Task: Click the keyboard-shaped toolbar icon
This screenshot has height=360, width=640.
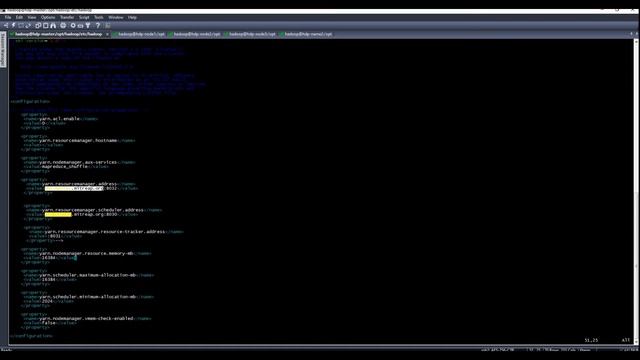Action: (x=80, y=25)
